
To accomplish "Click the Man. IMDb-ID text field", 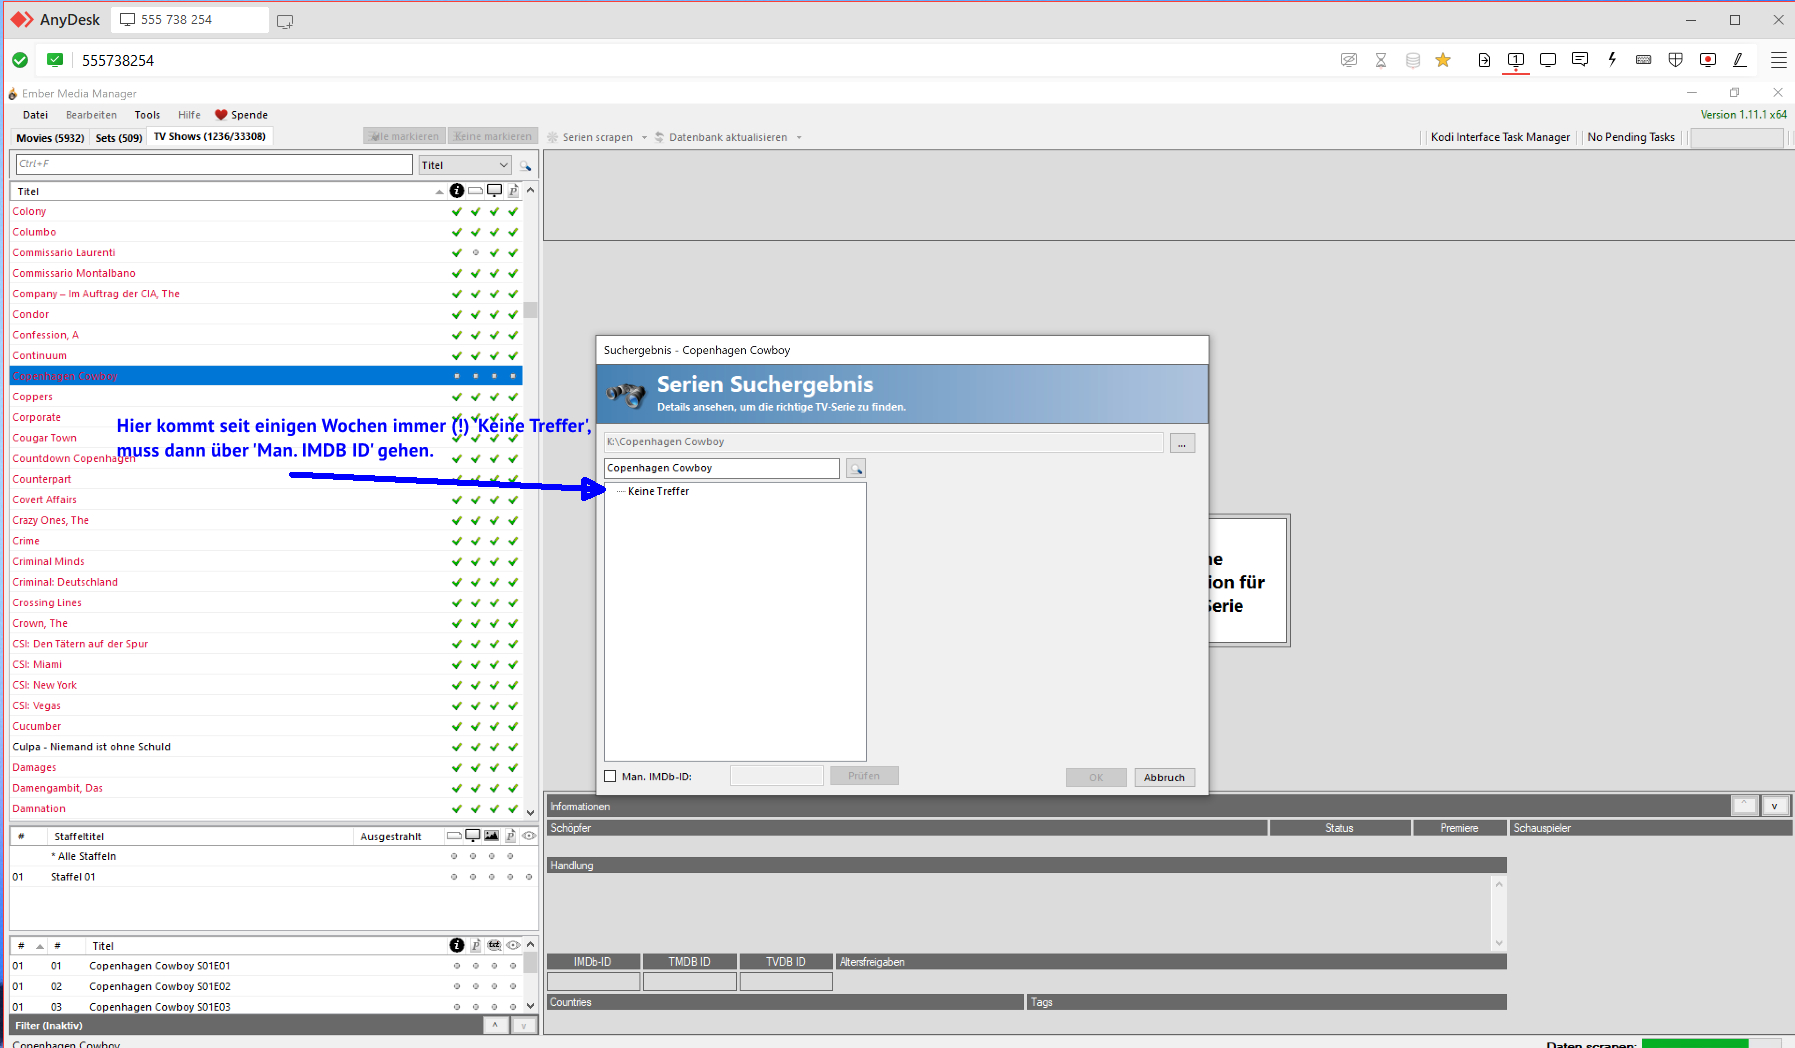I will tap(777, 776).
